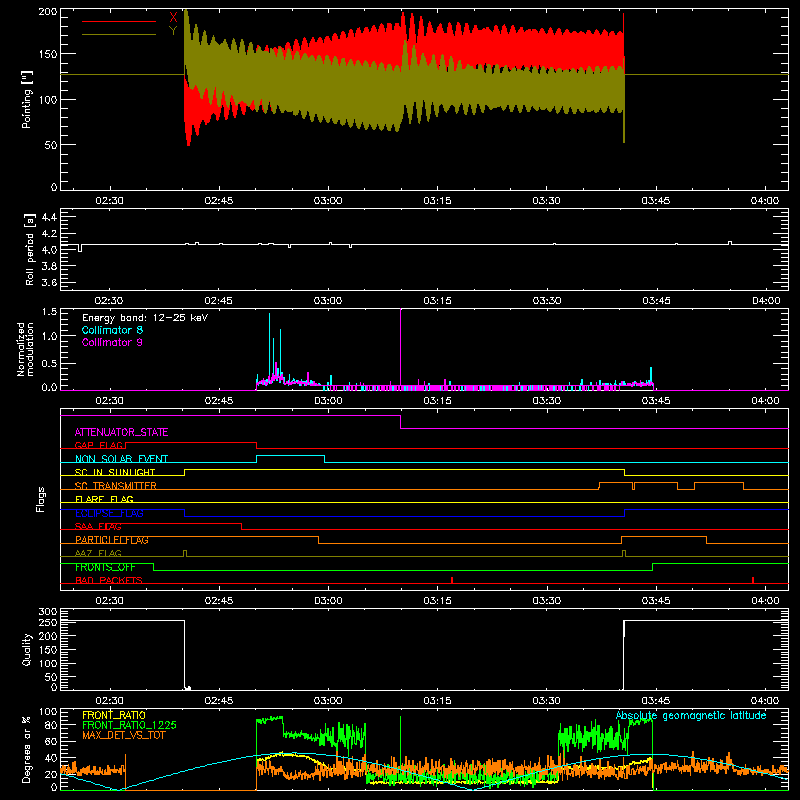Click the SC_IN_SUNLIGHT flag label
Image resolution: width=800 pixels, height=800 pixels.
click(115, 472)
